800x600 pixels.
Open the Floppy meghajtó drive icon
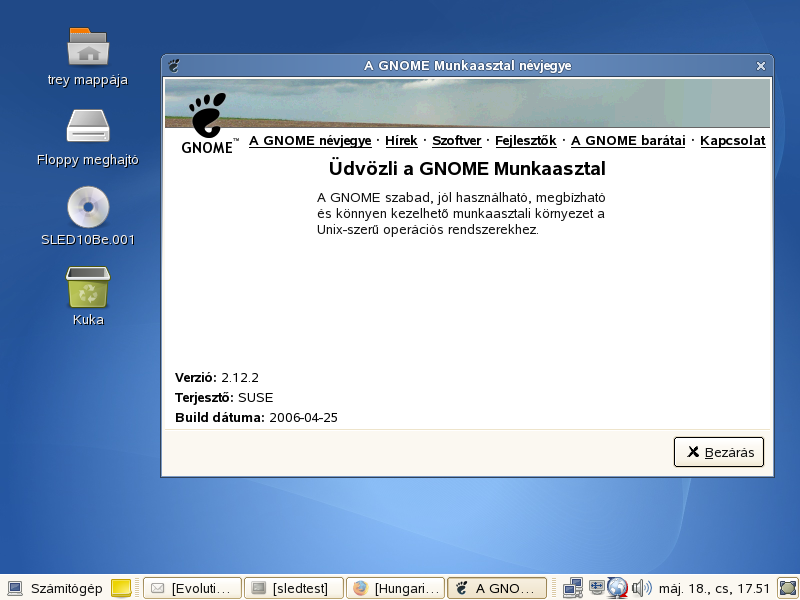(88, 126)
